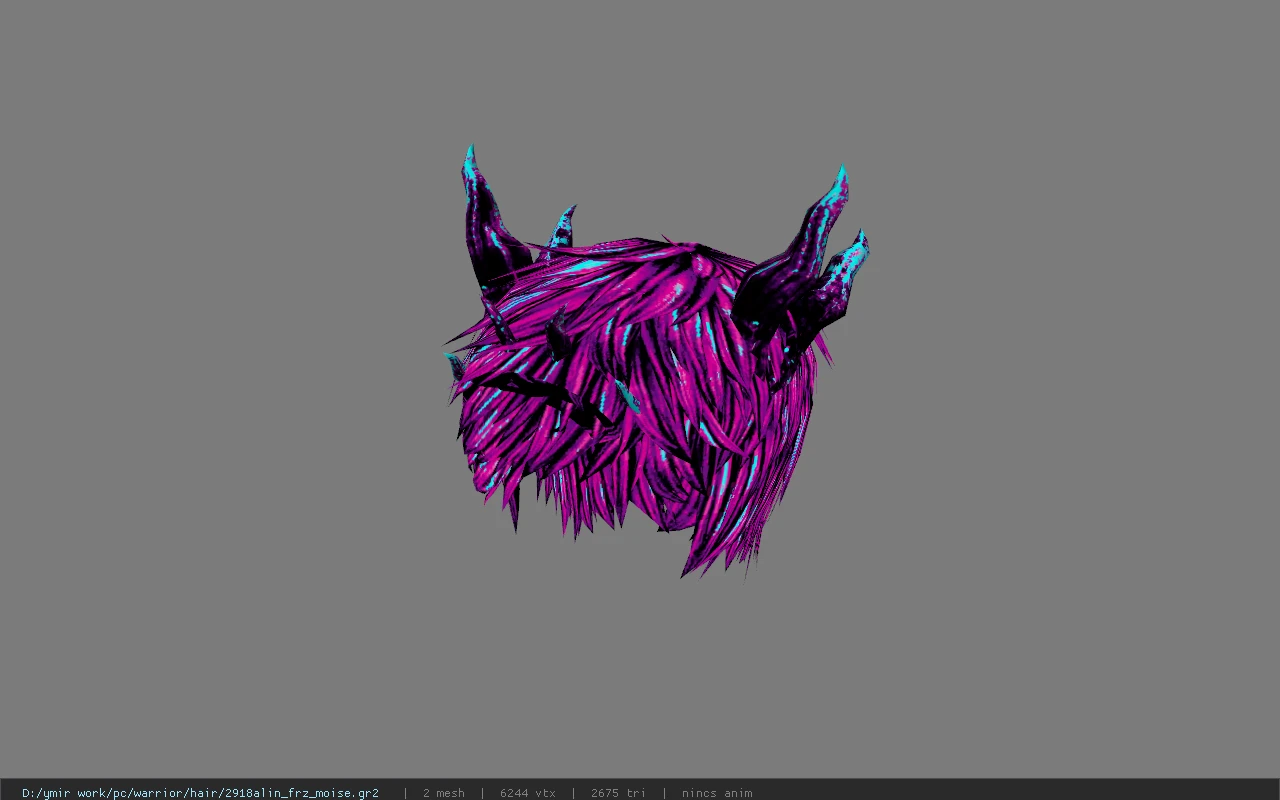Click the loaded .gr2 file path in status bar
Image resolution: width=1280 pixels, height=800 pixels.
click(x=200, y=793)
